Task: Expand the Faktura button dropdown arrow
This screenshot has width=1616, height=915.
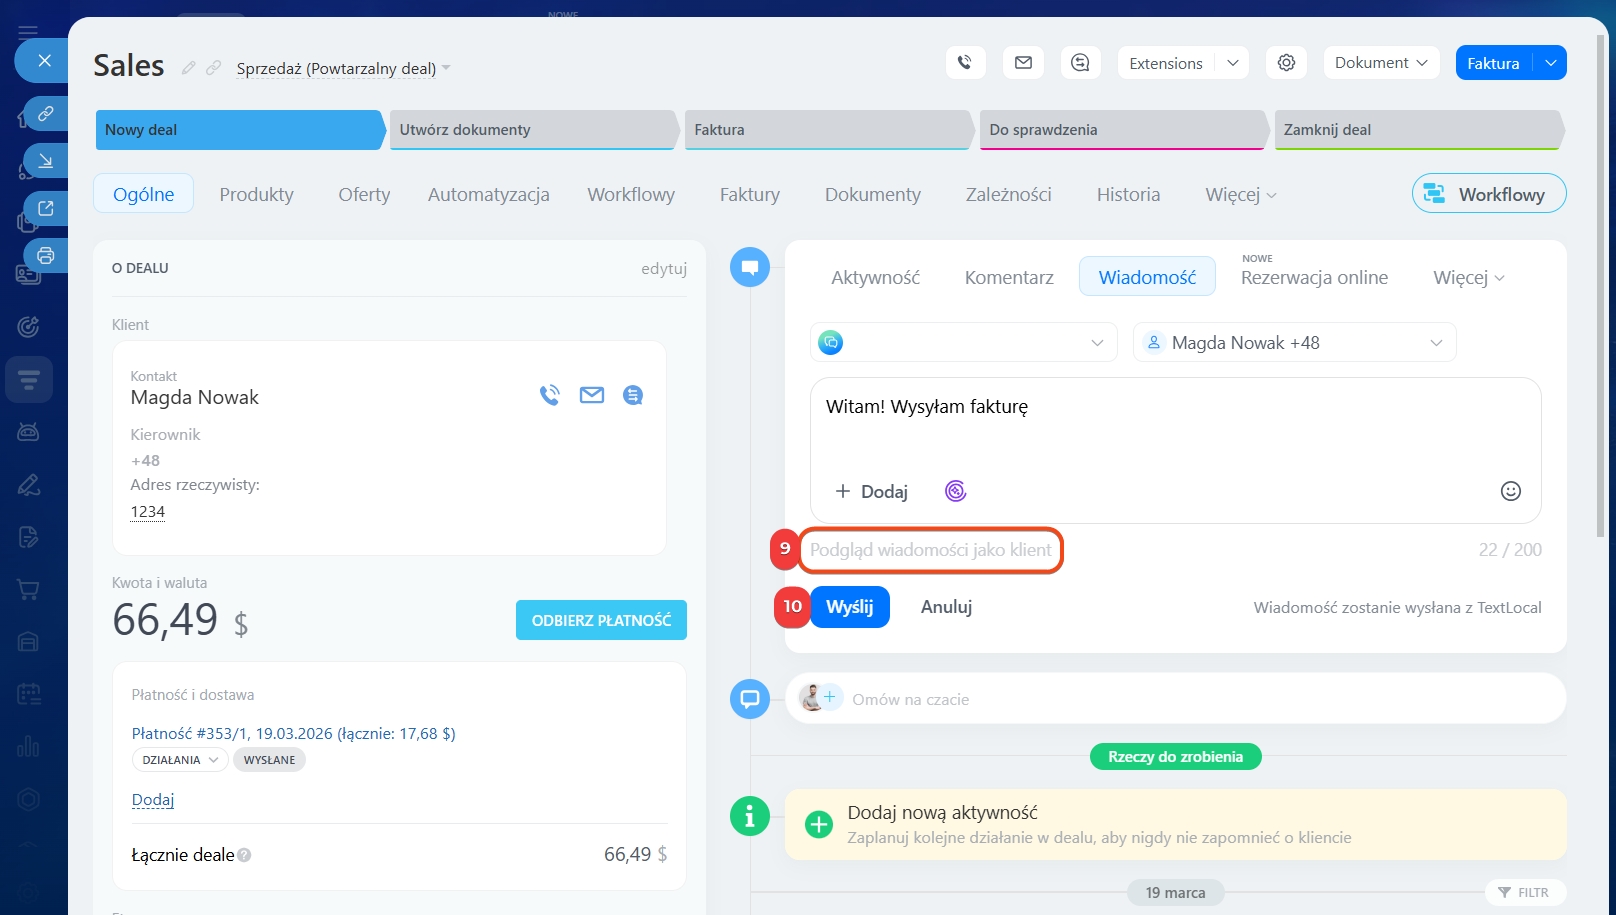Action: coord(1550,63)
